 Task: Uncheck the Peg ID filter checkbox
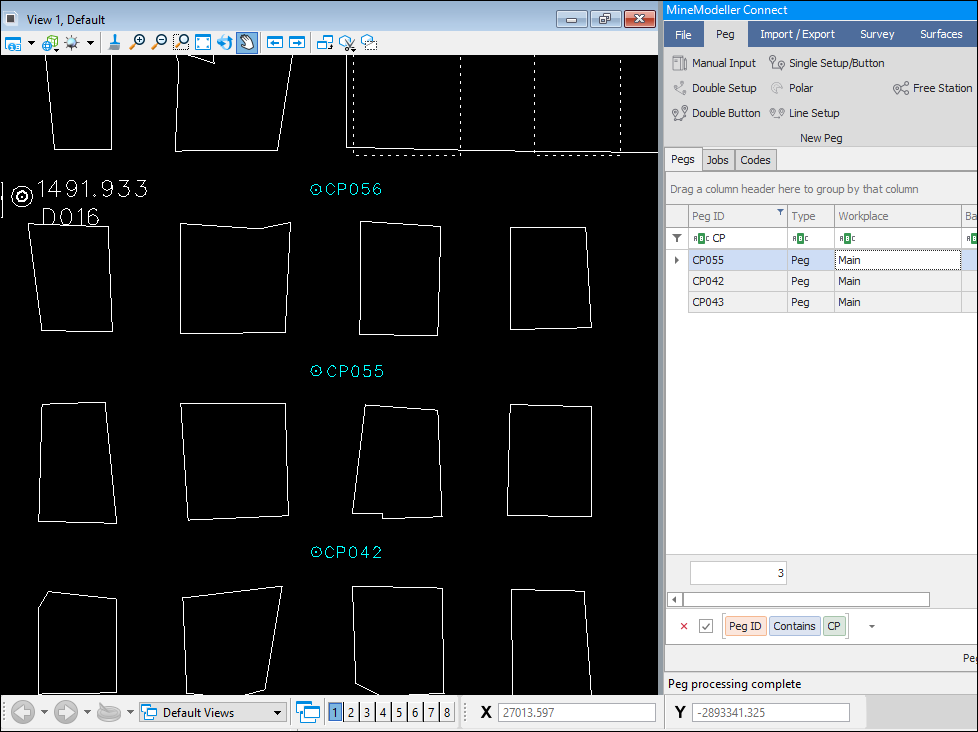tap(706, 626)
